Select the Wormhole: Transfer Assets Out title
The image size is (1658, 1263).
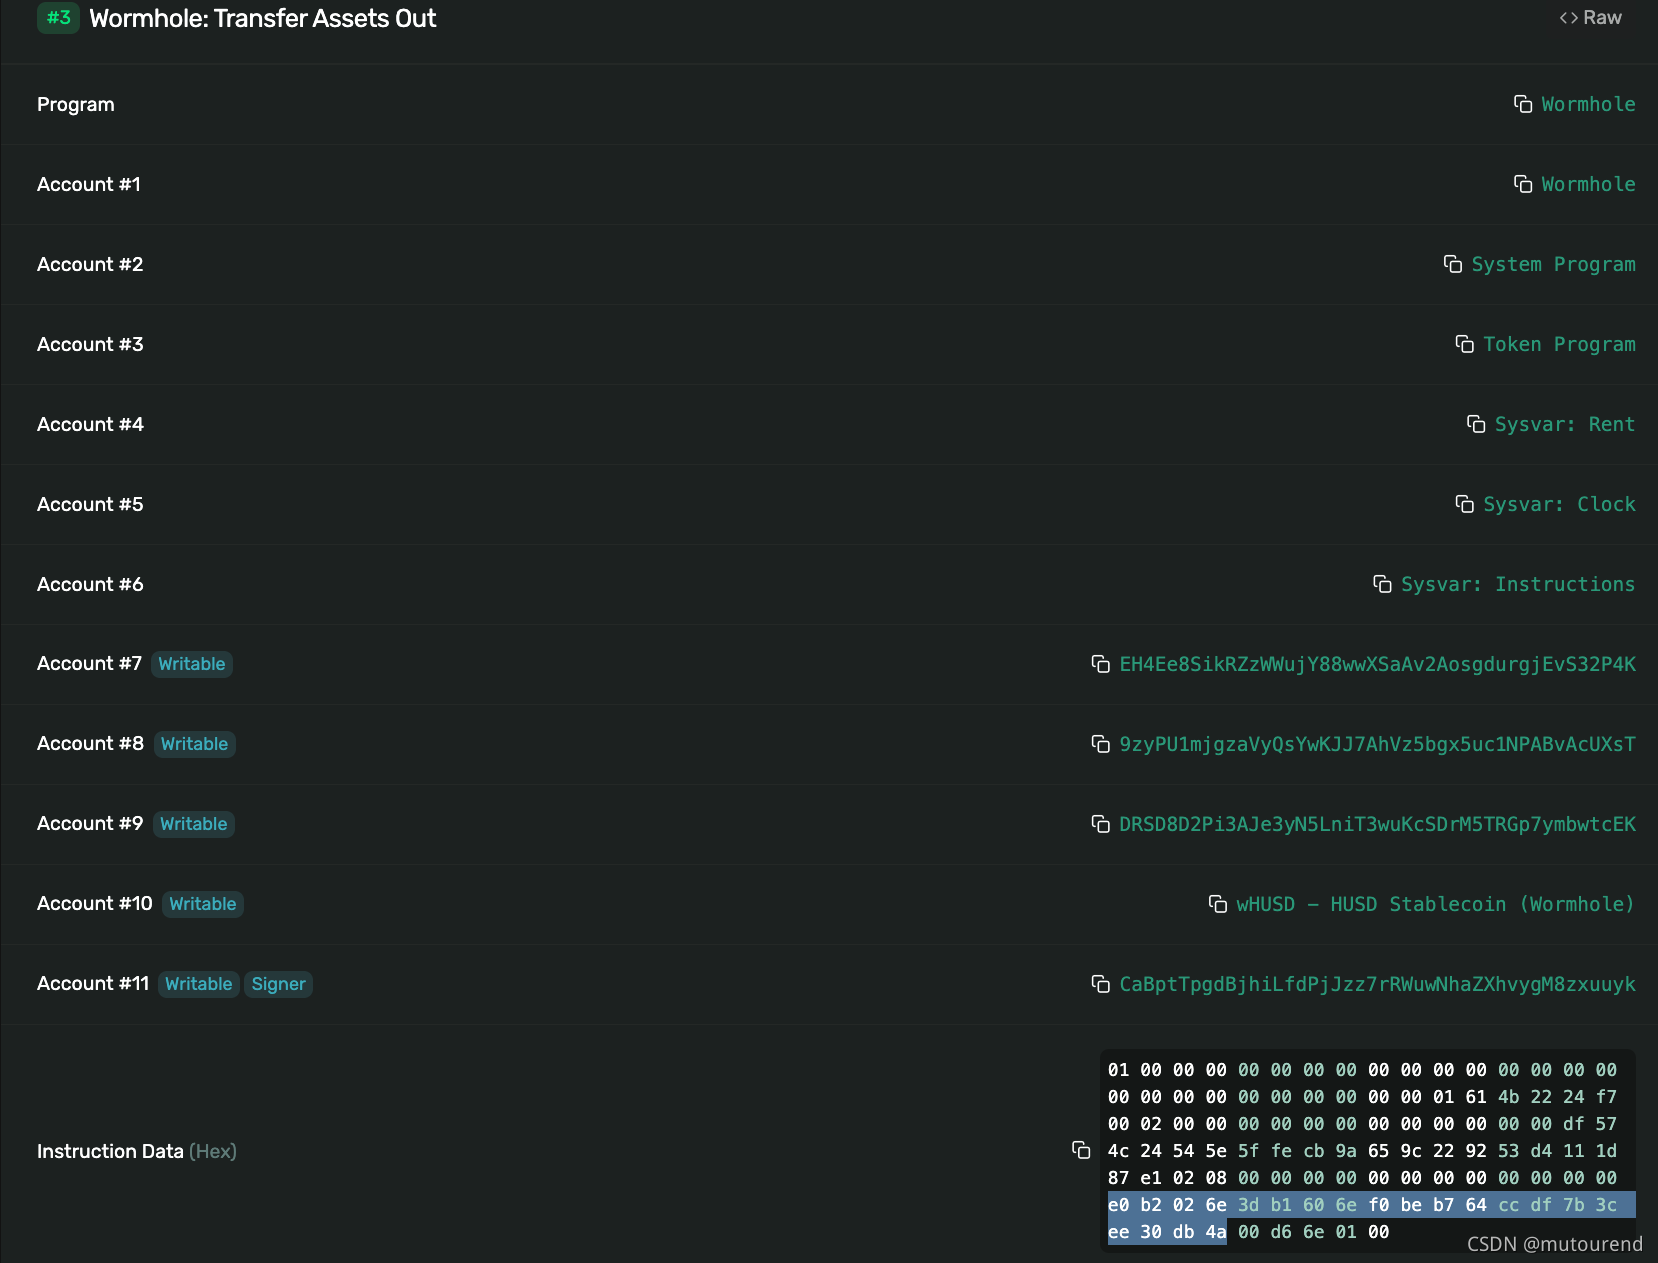click(x=262, y=18)
